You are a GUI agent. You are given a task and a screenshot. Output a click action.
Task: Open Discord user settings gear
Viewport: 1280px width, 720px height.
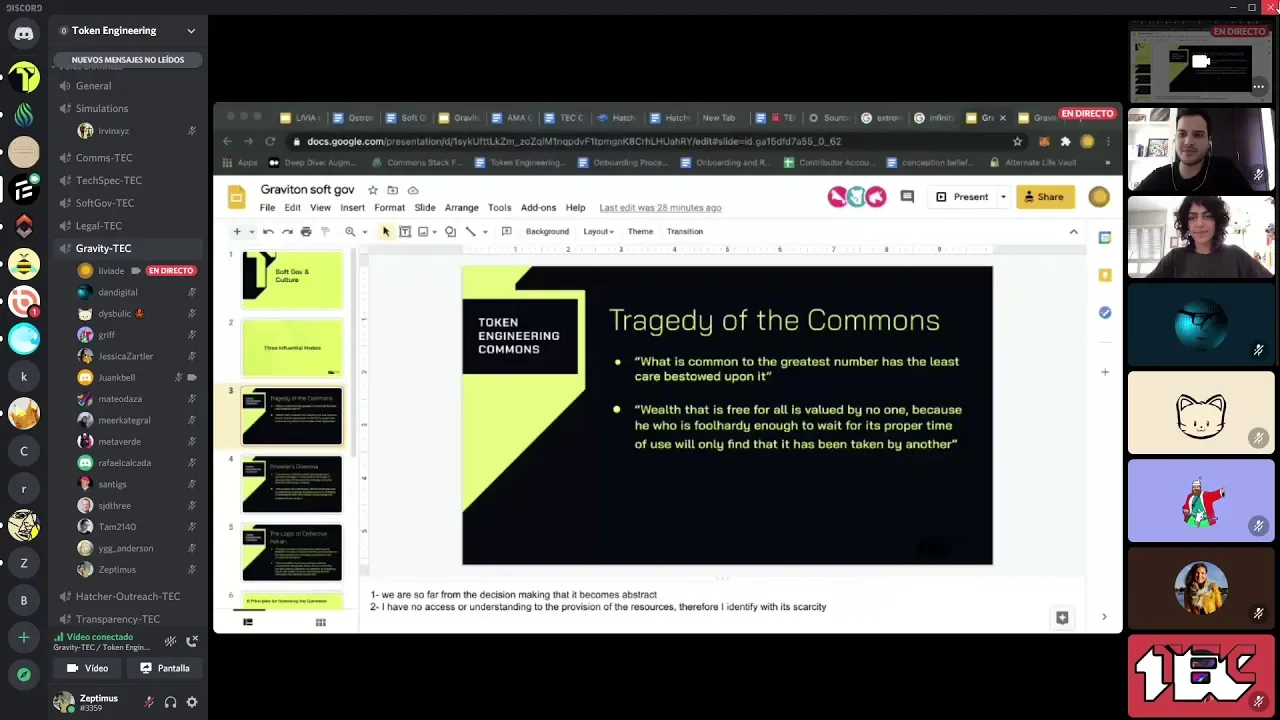coord(192,703)
